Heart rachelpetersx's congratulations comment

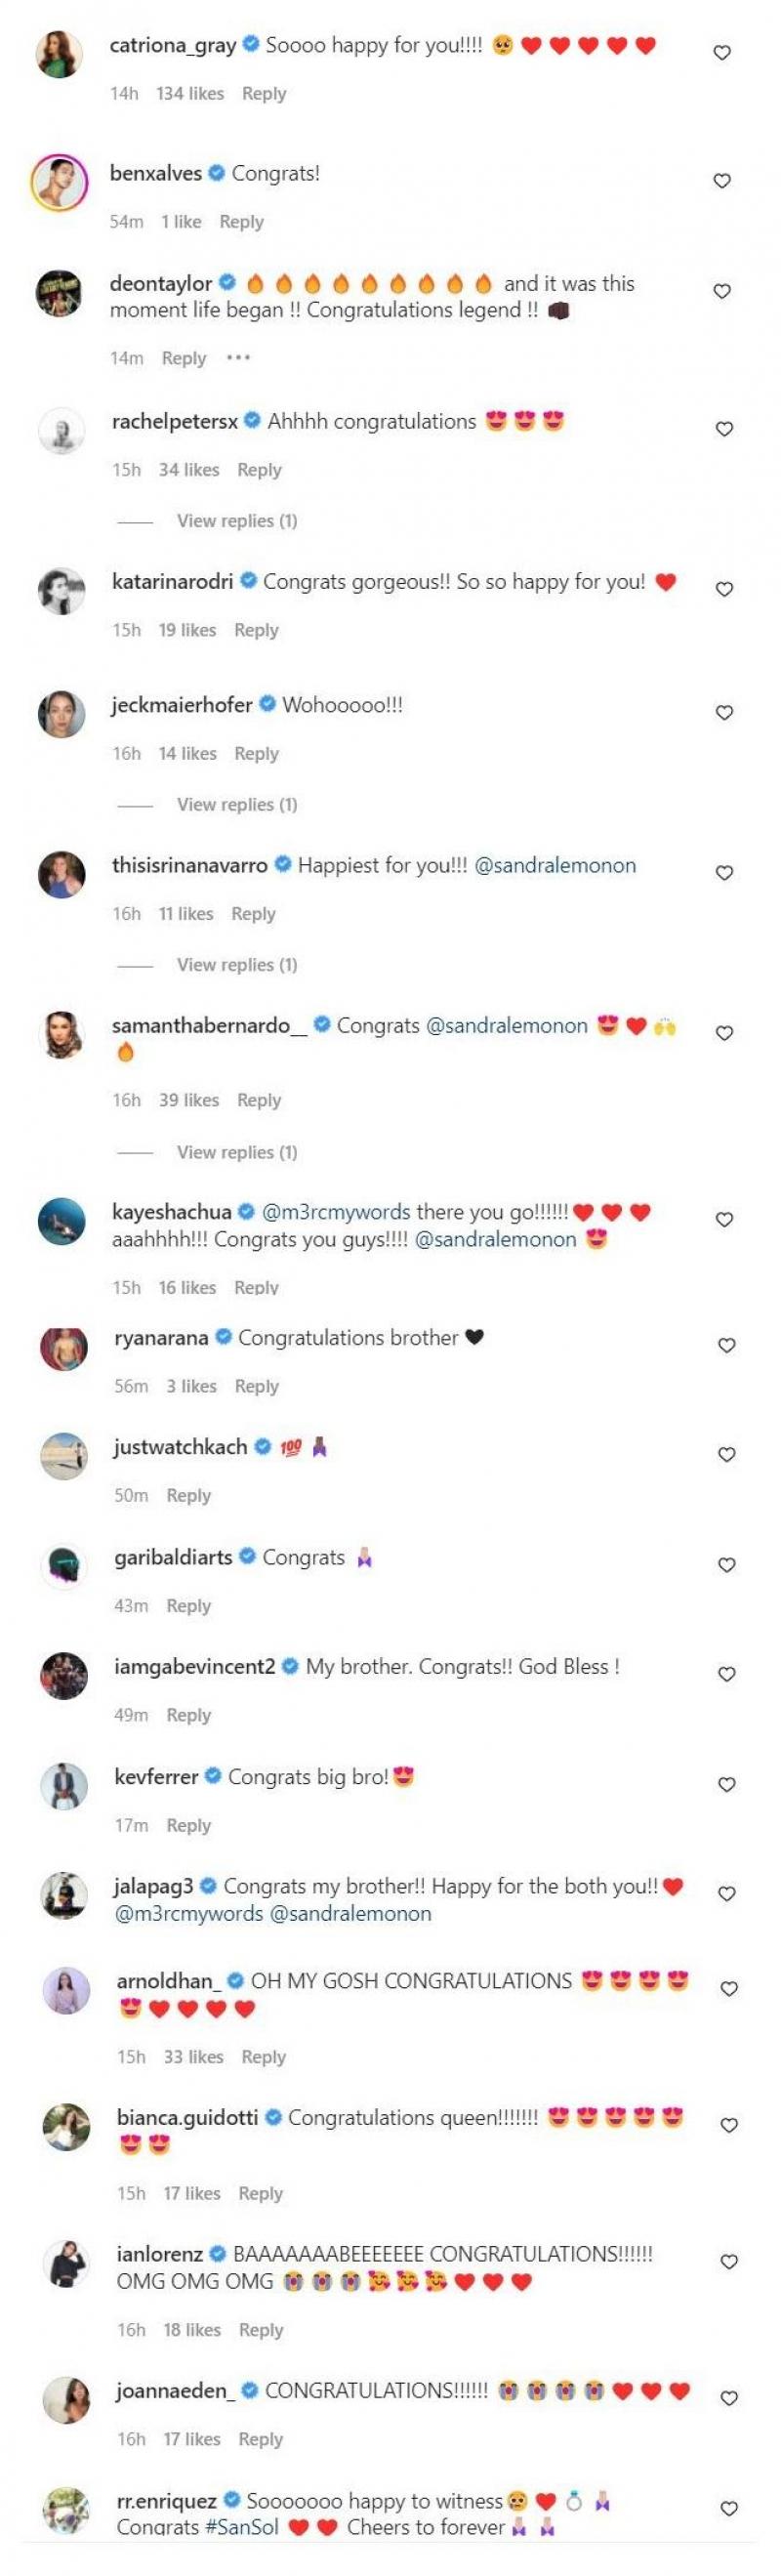click(724, 429)
